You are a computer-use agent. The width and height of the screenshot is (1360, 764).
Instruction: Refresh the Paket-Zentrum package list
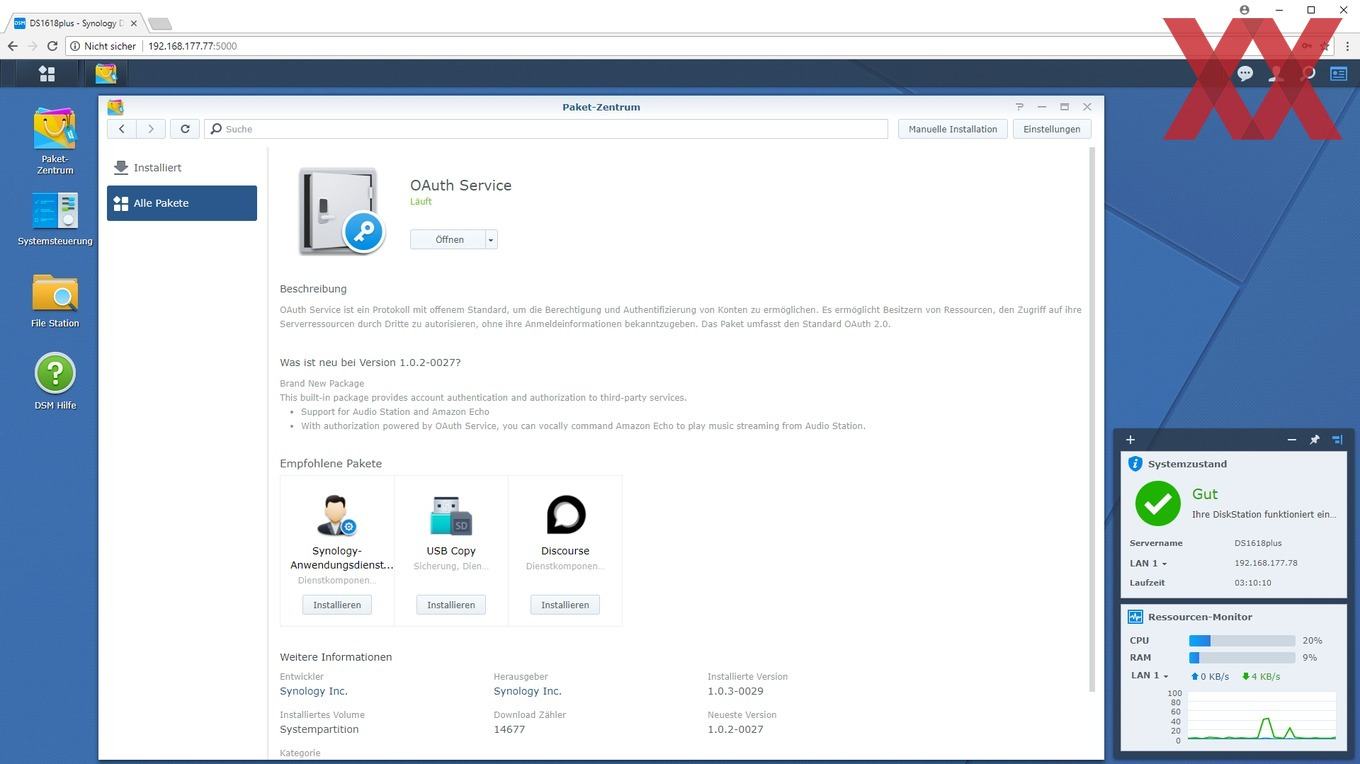pos(185,129)
